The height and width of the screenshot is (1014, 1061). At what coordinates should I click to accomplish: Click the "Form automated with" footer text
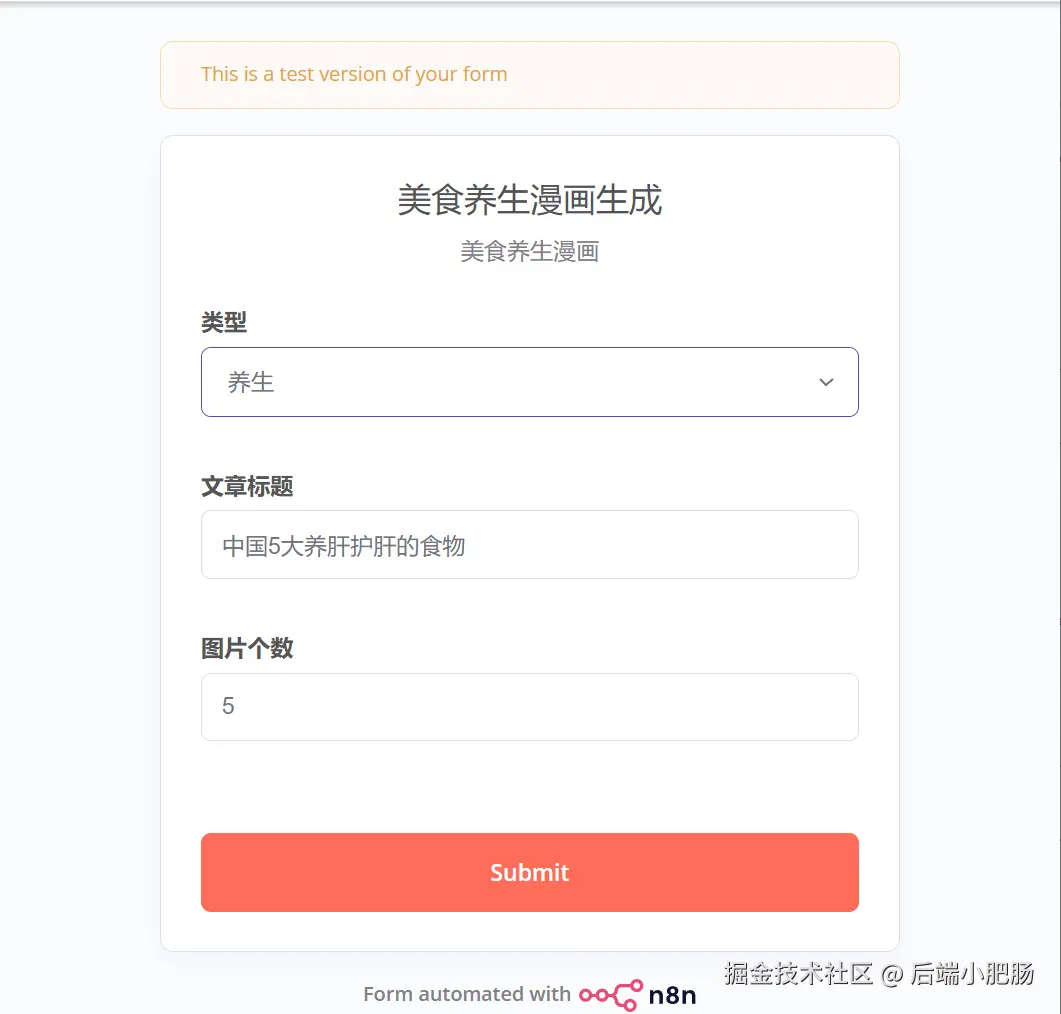[466, 994]
